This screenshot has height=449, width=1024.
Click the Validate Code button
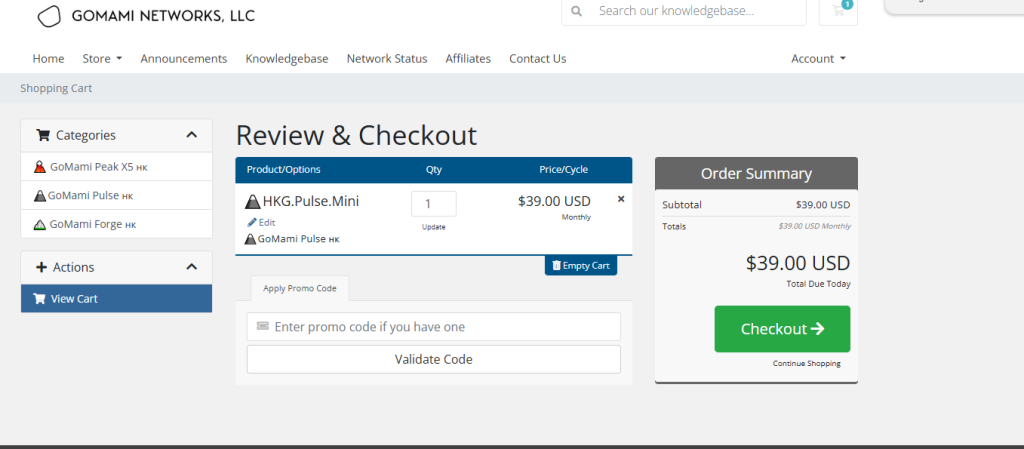coord(434,360)
